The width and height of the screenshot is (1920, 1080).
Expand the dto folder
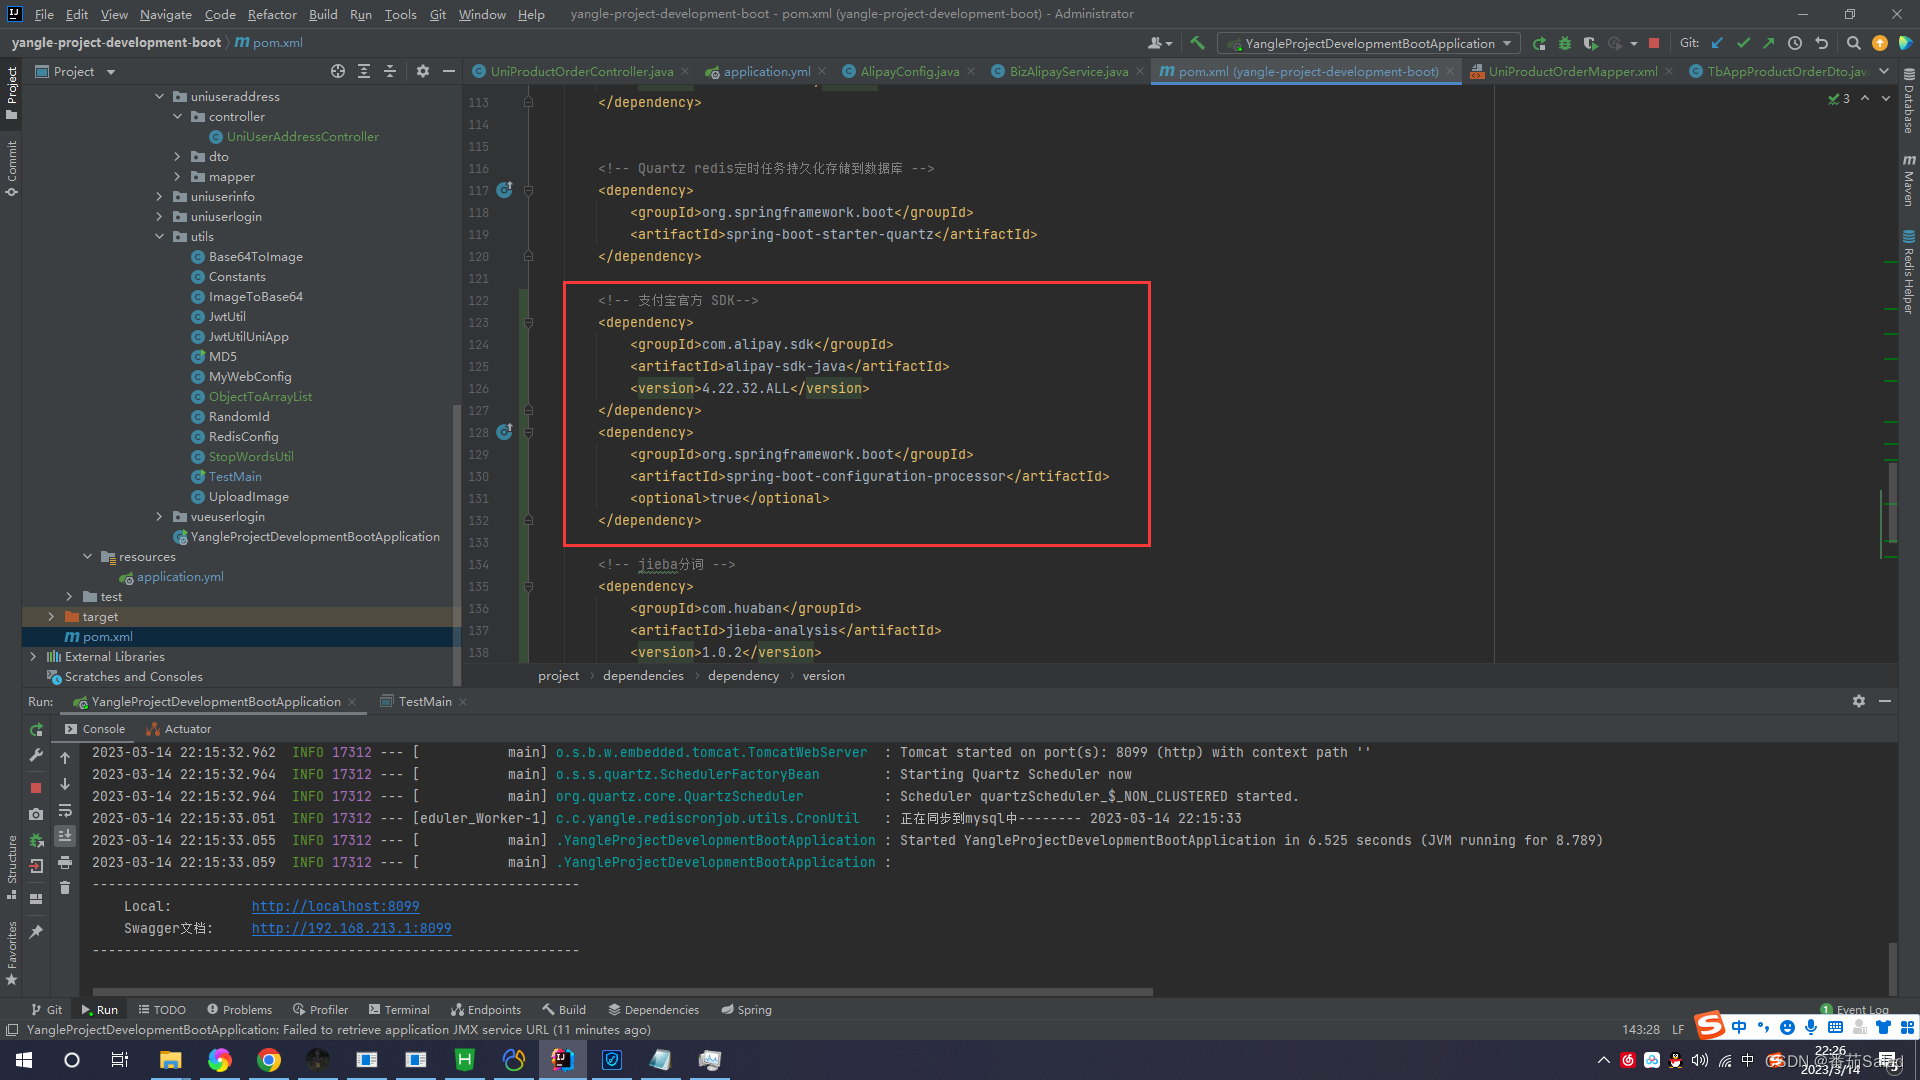click(177, 156)
